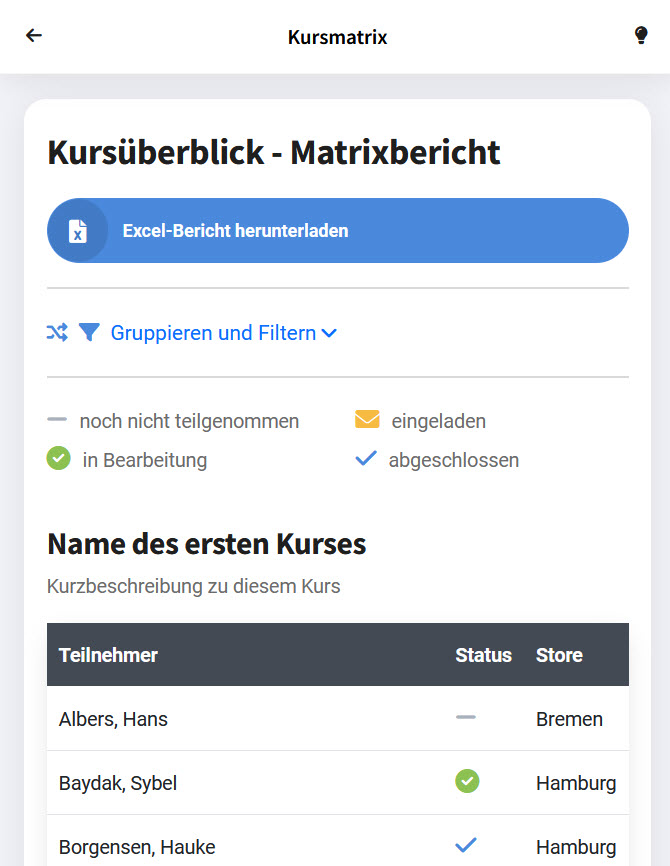Viewport: 670px width, 866px height.
Task: Click the funnel filter icon
Action: click(x=89, y=333)
